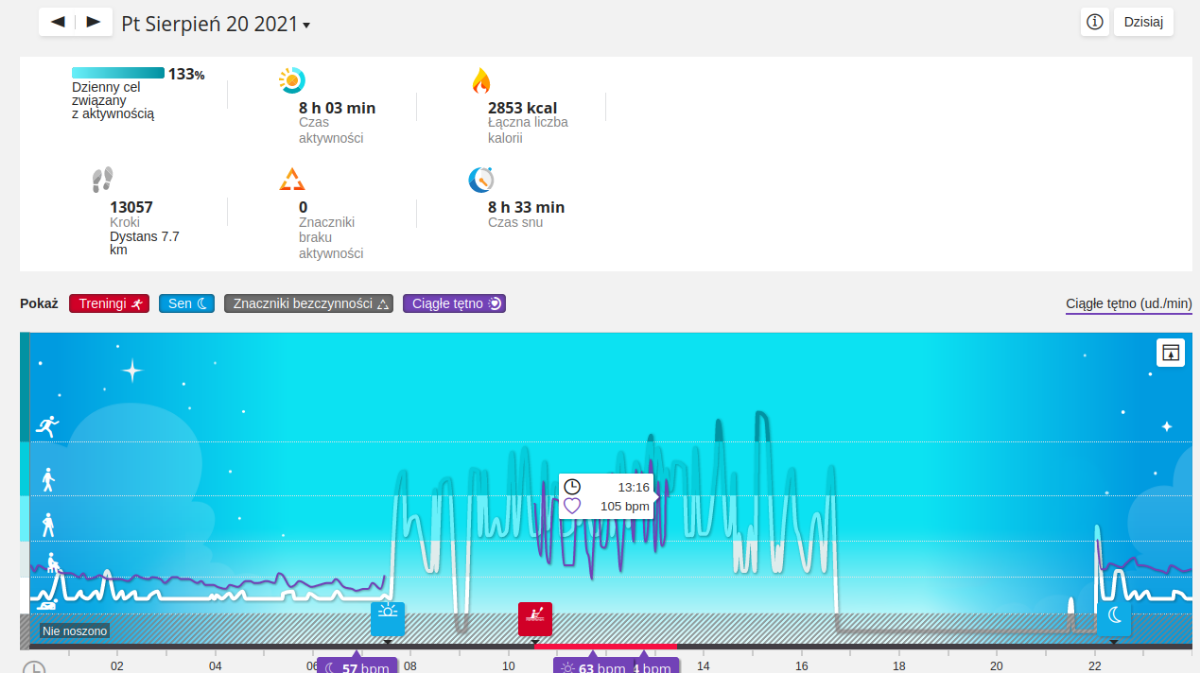The width and height of the screenshot is (1200, 673).
Task: Go to the next day arrow
Action: (x=93, y=22)
